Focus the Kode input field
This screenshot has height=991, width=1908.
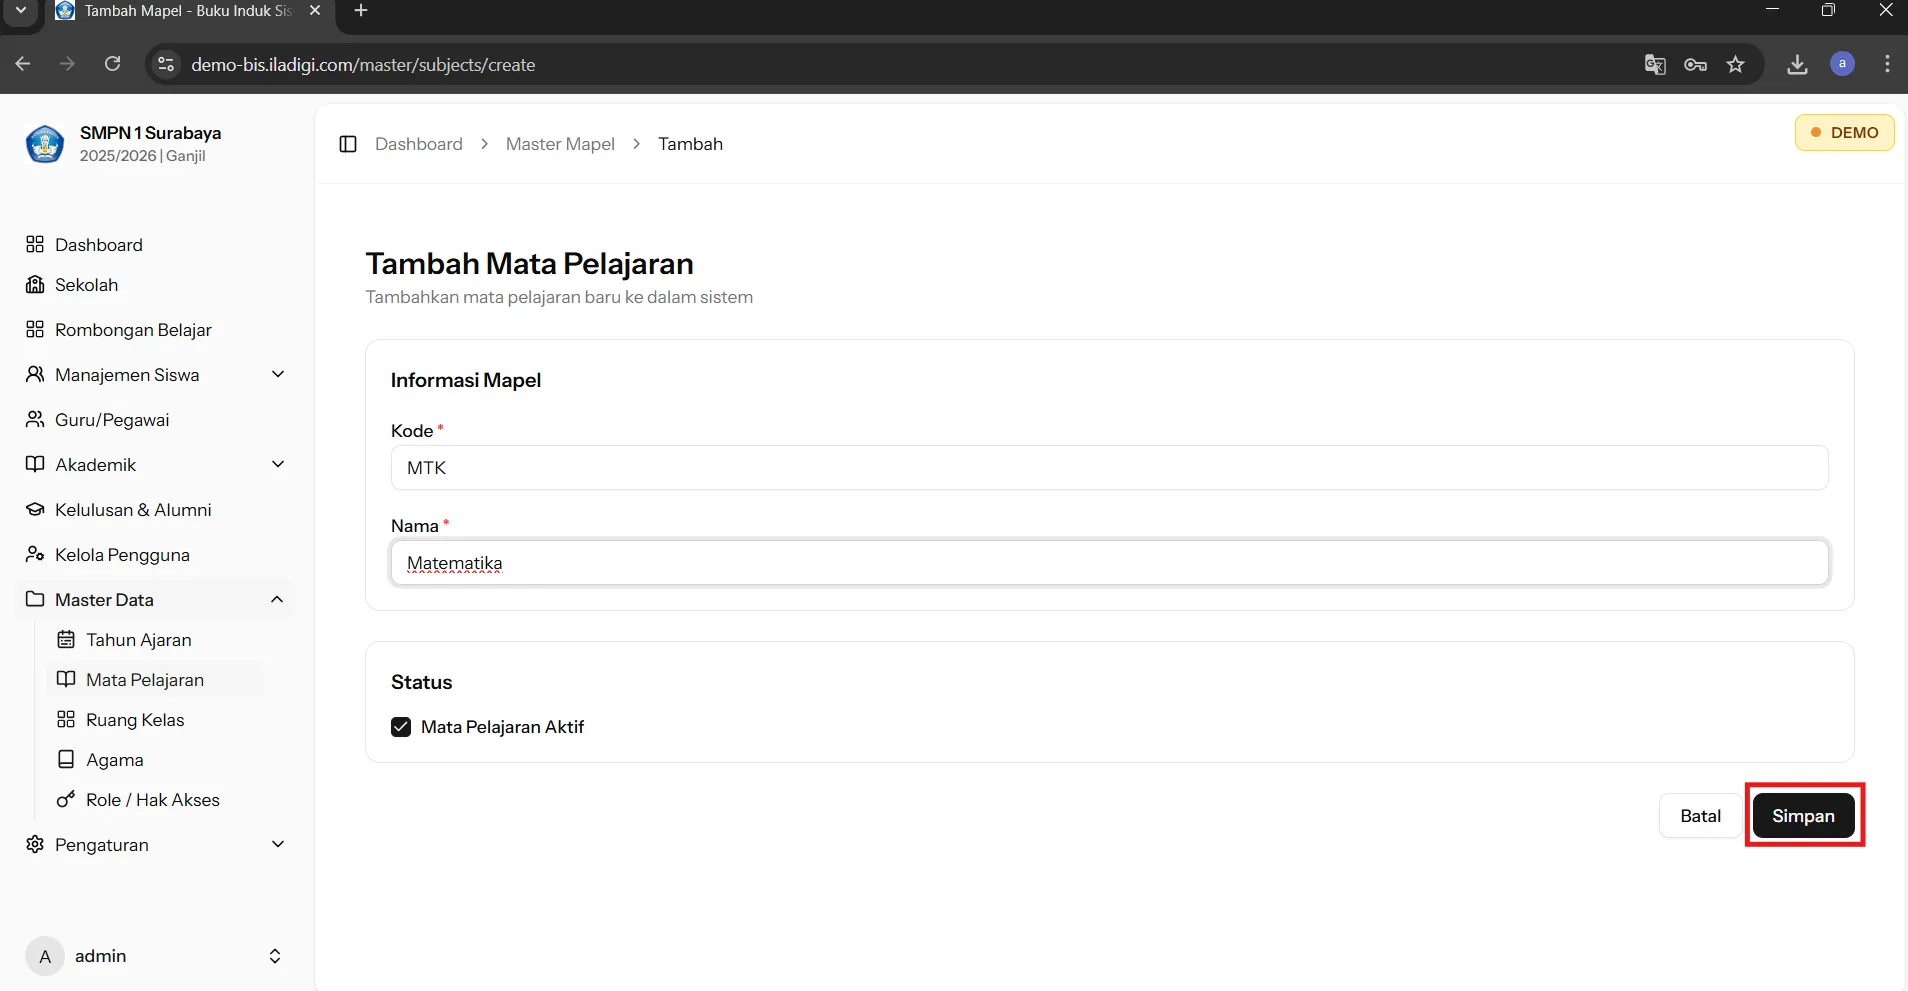[1109, 467]
